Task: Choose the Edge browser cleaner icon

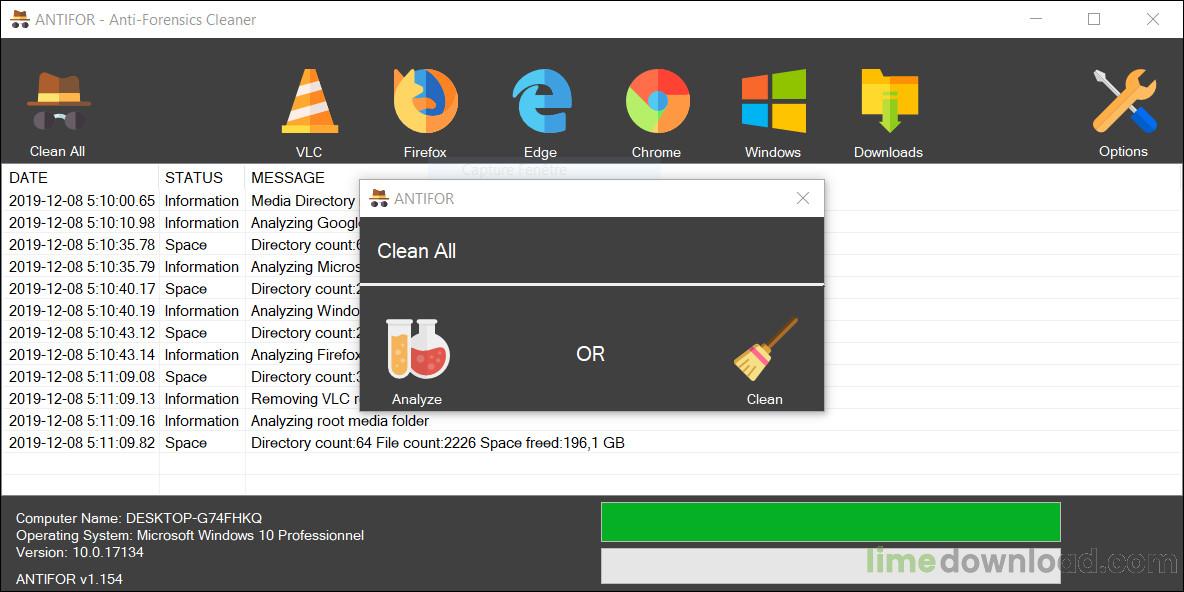Action: point(540,104)
